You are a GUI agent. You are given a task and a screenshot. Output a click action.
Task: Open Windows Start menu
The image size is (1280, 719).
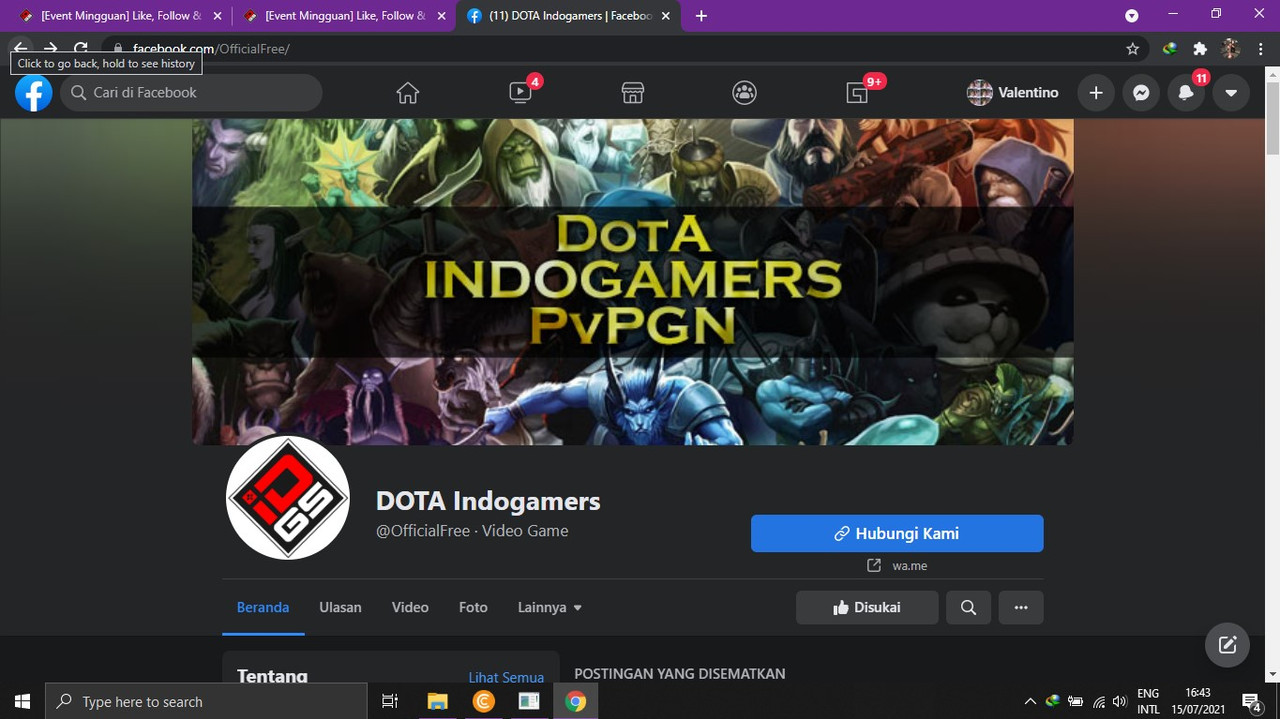point(22,702)
